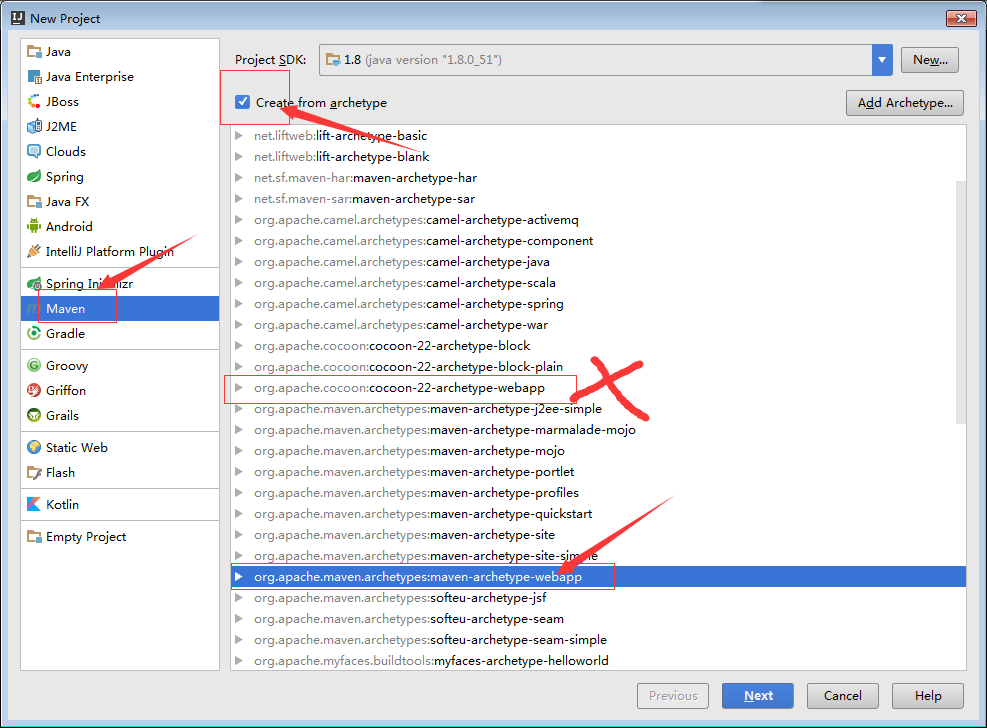Click the Empty Project folder icon
This screenshot has height=728, width=987.
coord(34,537)
